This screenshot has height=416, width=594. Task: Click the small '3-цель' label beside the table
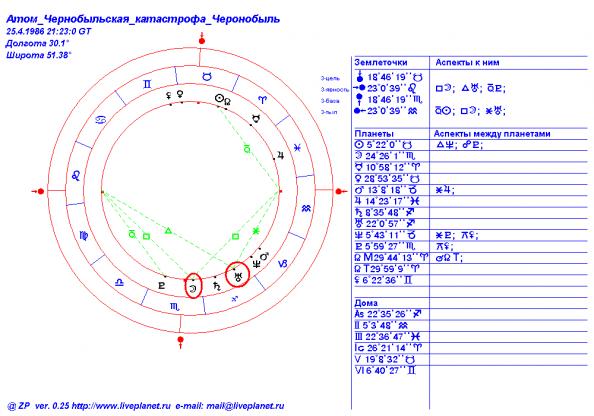[x=330, y=78]
